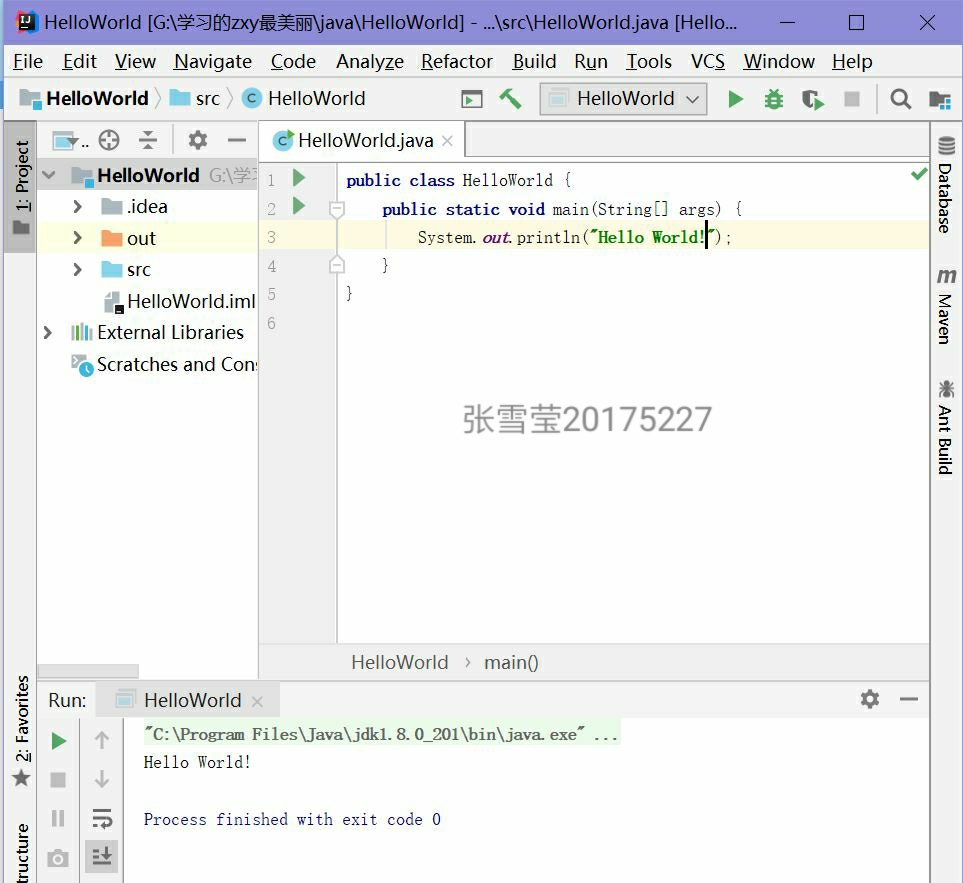Open the Database tool window
This screenshot has width=963, height=883.
(946, 185)
